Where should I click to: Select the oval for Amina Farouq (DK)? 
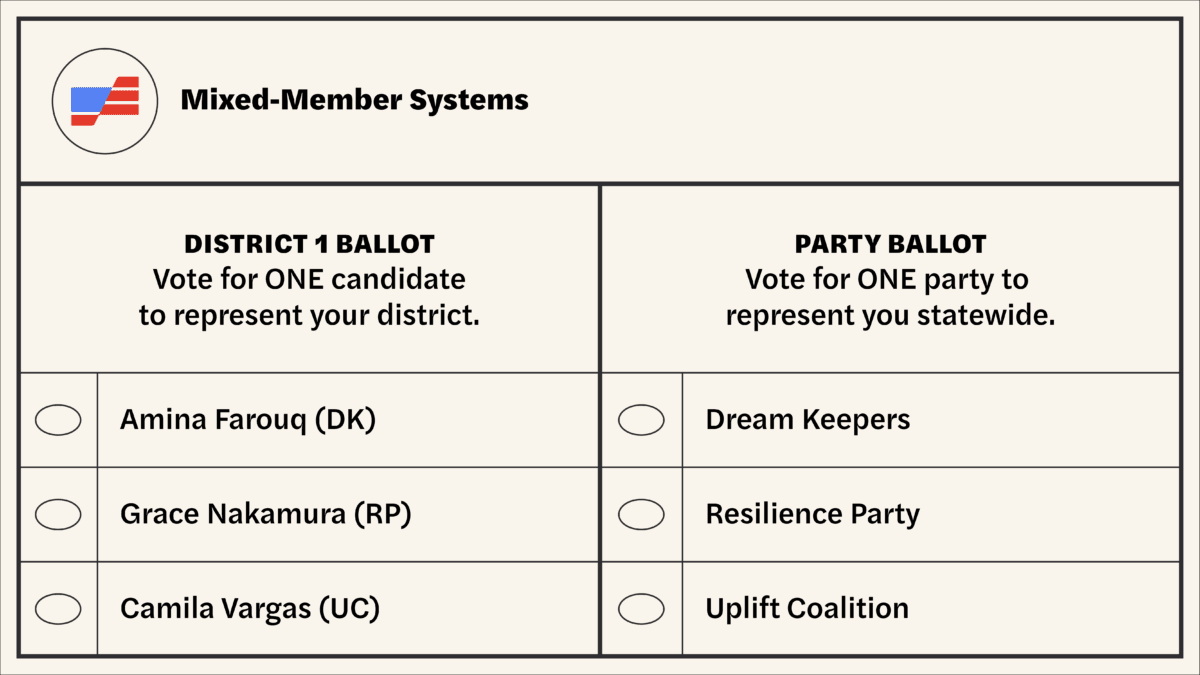[x=58, y=420]
